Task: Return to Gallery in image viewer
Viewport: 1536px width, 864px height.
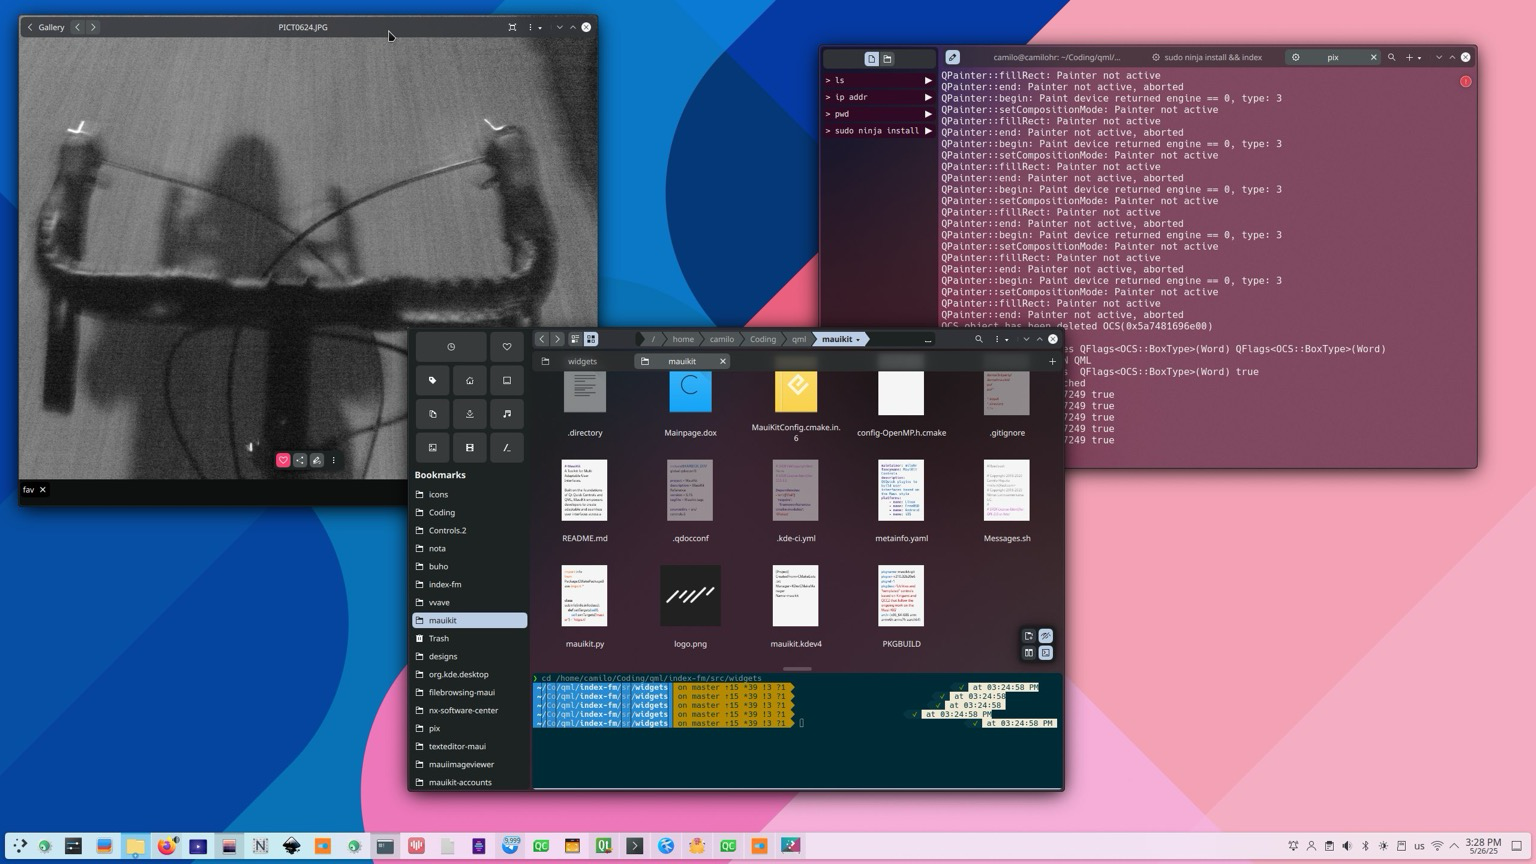Action: click(46, 27)
